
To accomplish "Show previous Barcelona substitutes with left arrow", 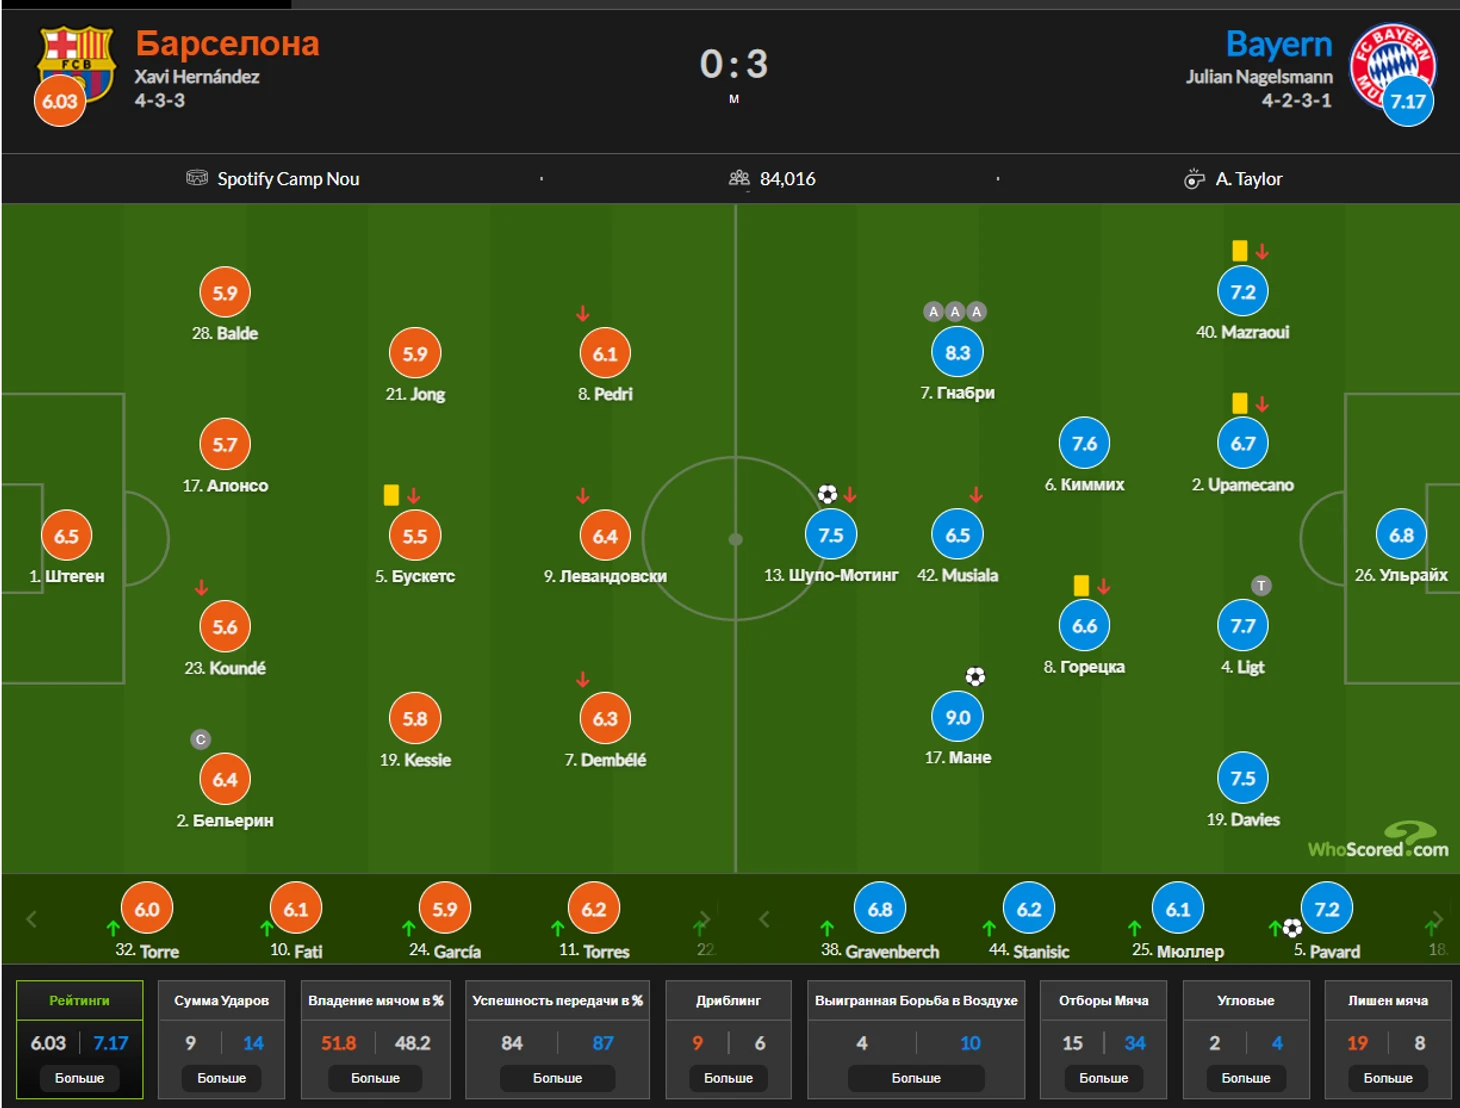I will point(31,919).
